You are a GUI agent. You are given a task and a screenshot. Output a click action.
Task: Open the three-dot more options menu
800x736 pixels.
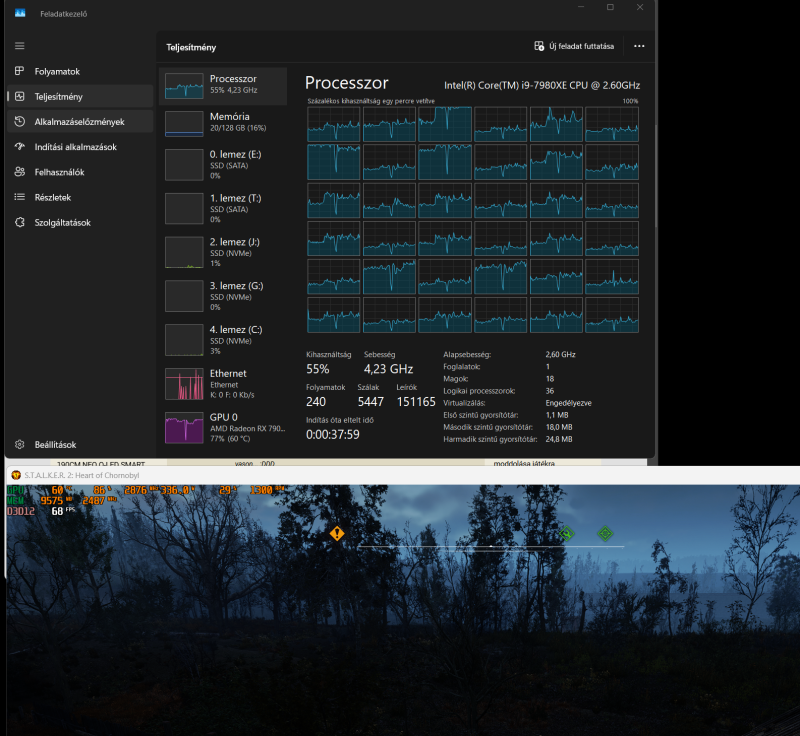tap(639, 46)
